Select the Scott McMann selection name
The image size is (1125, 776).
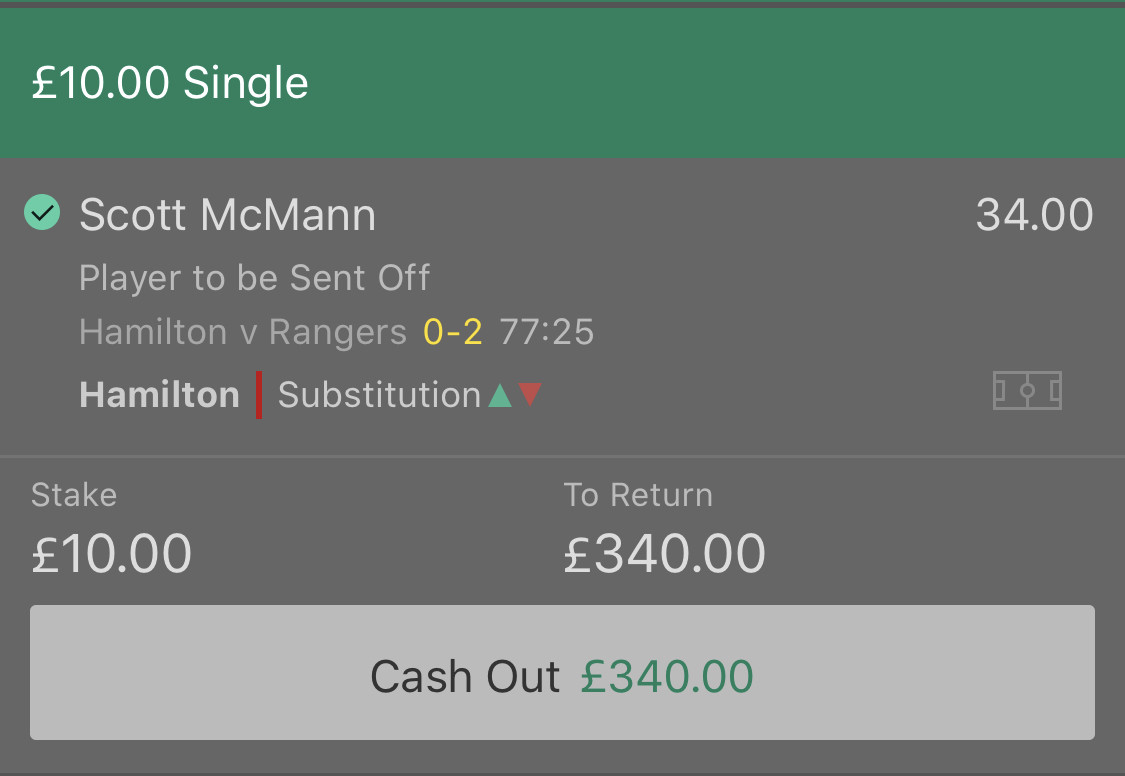[227, 215]
